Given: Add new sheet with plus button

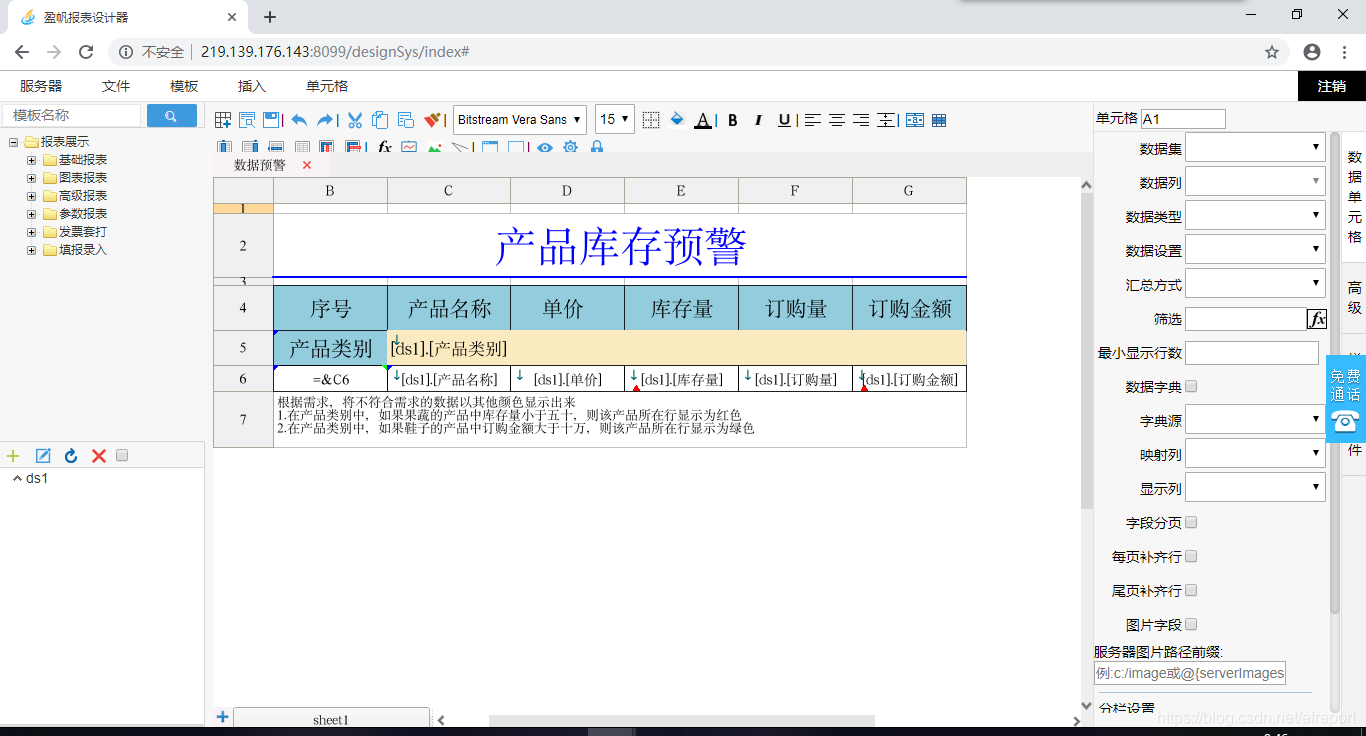Looking at the screenshot, I should click(x=222, y=717).
